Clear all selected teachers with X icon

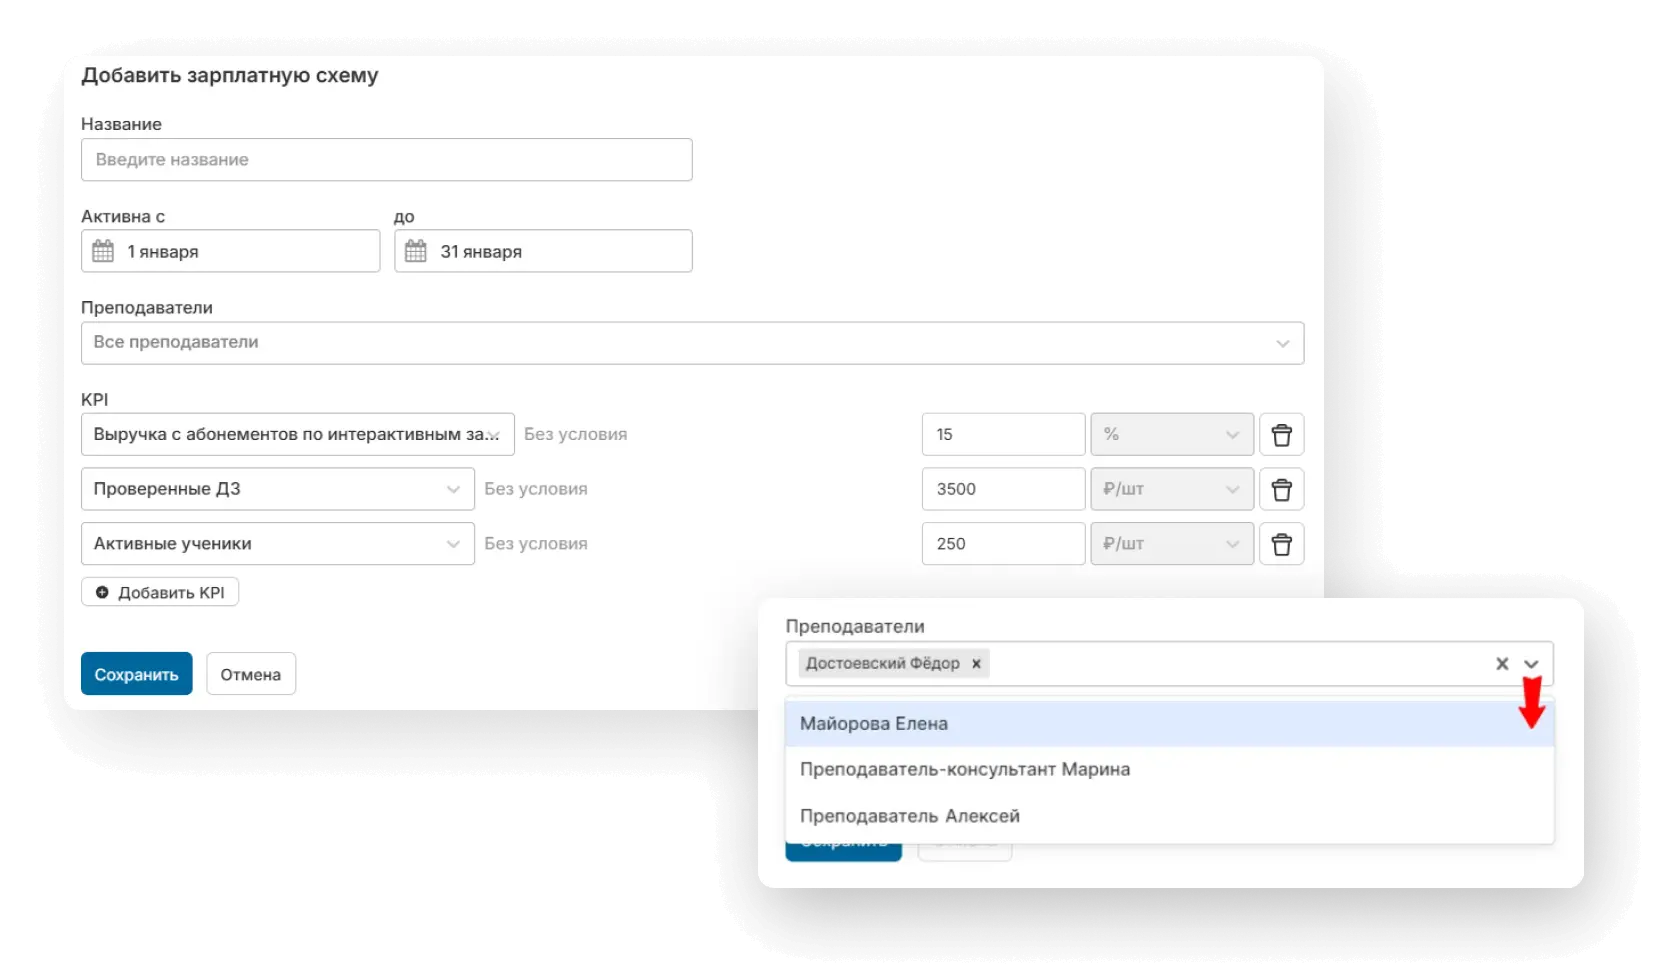pos(1501,663)
